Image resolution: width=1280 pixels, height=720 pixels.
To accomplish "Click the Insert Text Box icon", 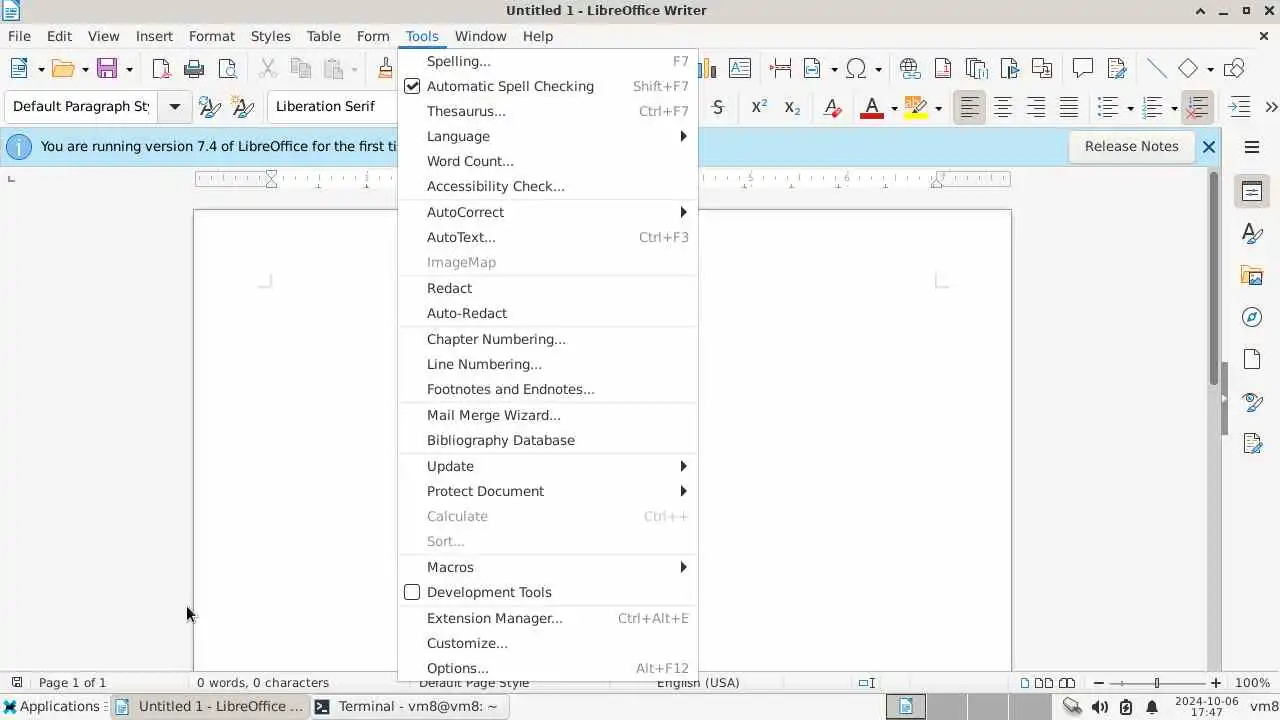I will 740,68.
